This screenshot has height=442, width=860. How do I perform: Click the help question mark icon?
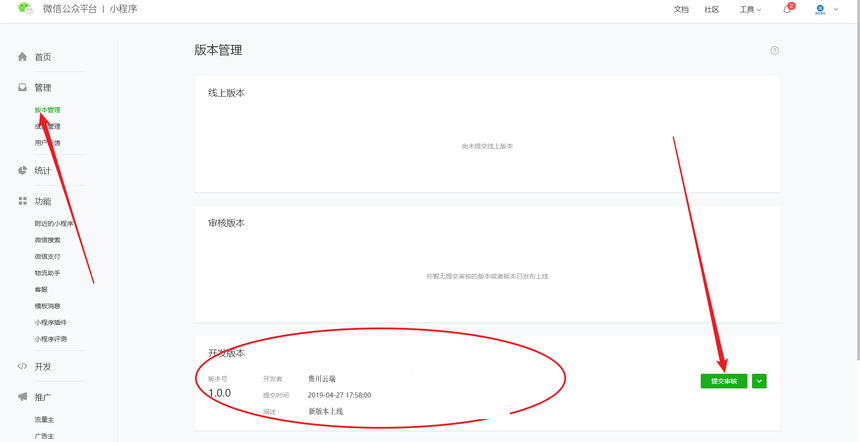coord(774,50)
